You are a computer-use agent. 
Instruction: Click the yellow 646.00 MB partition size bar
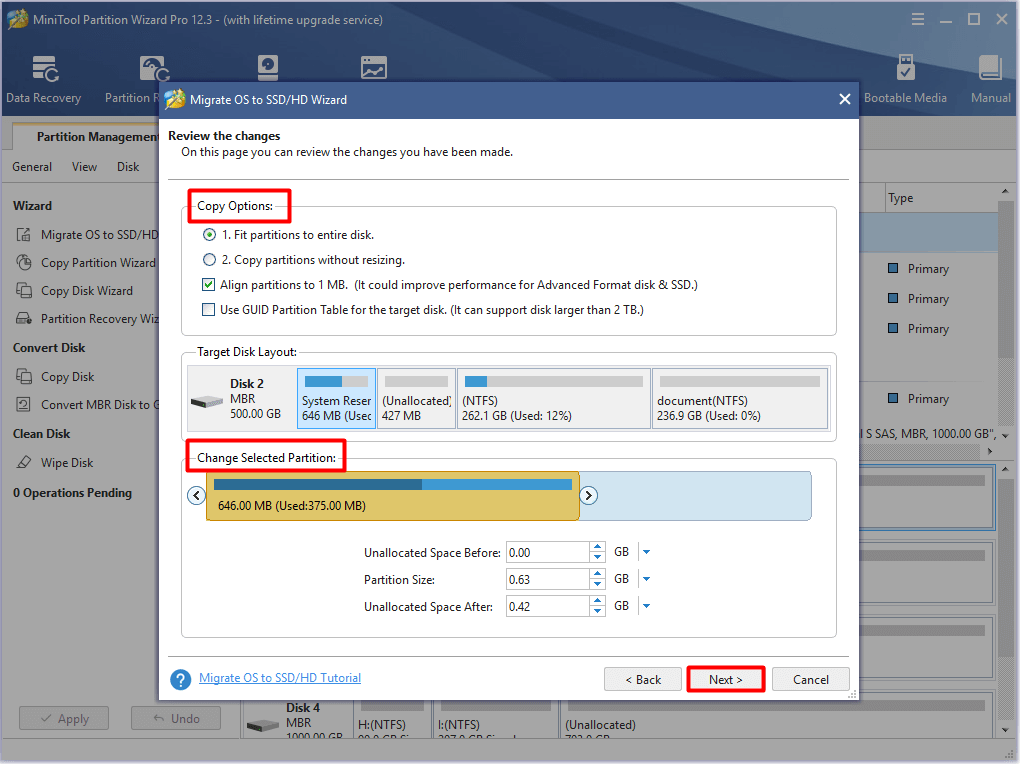[392, 496]
